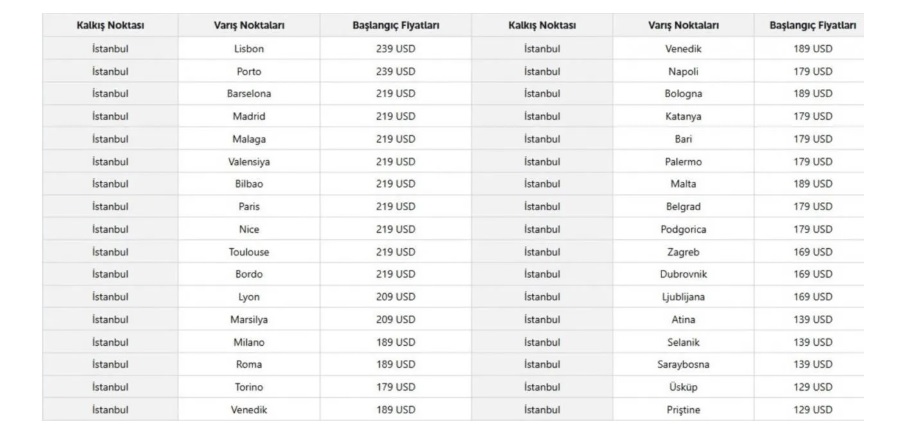Viewport: 914px width, 437px height.
Task: Click the Paris destination cell
Action: tap(249, 207)
